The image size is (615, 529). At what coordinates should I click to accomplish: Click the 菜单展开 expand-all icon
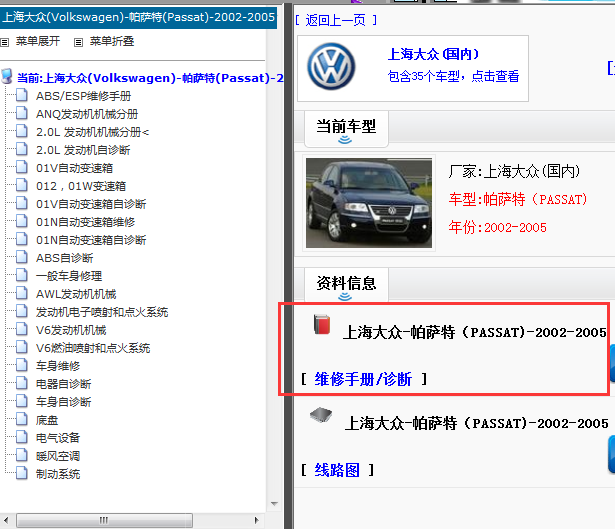[4, 42]
